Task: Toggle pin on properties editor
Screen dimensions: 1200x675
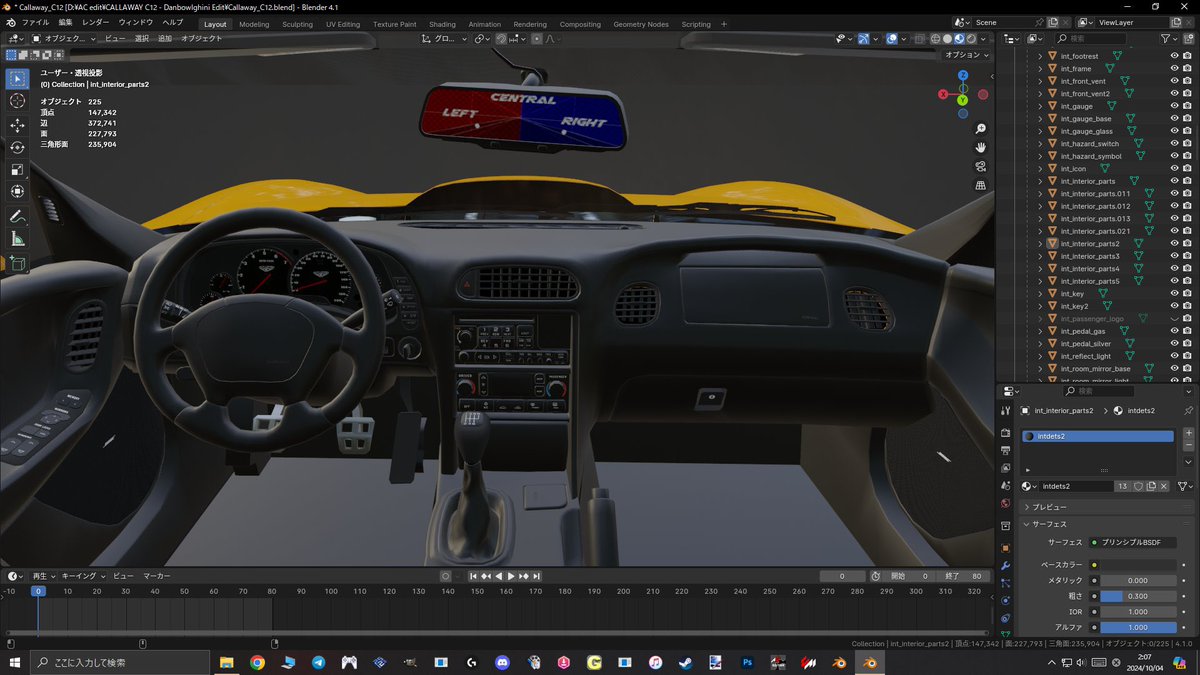Action: [x=1188, y=411]
